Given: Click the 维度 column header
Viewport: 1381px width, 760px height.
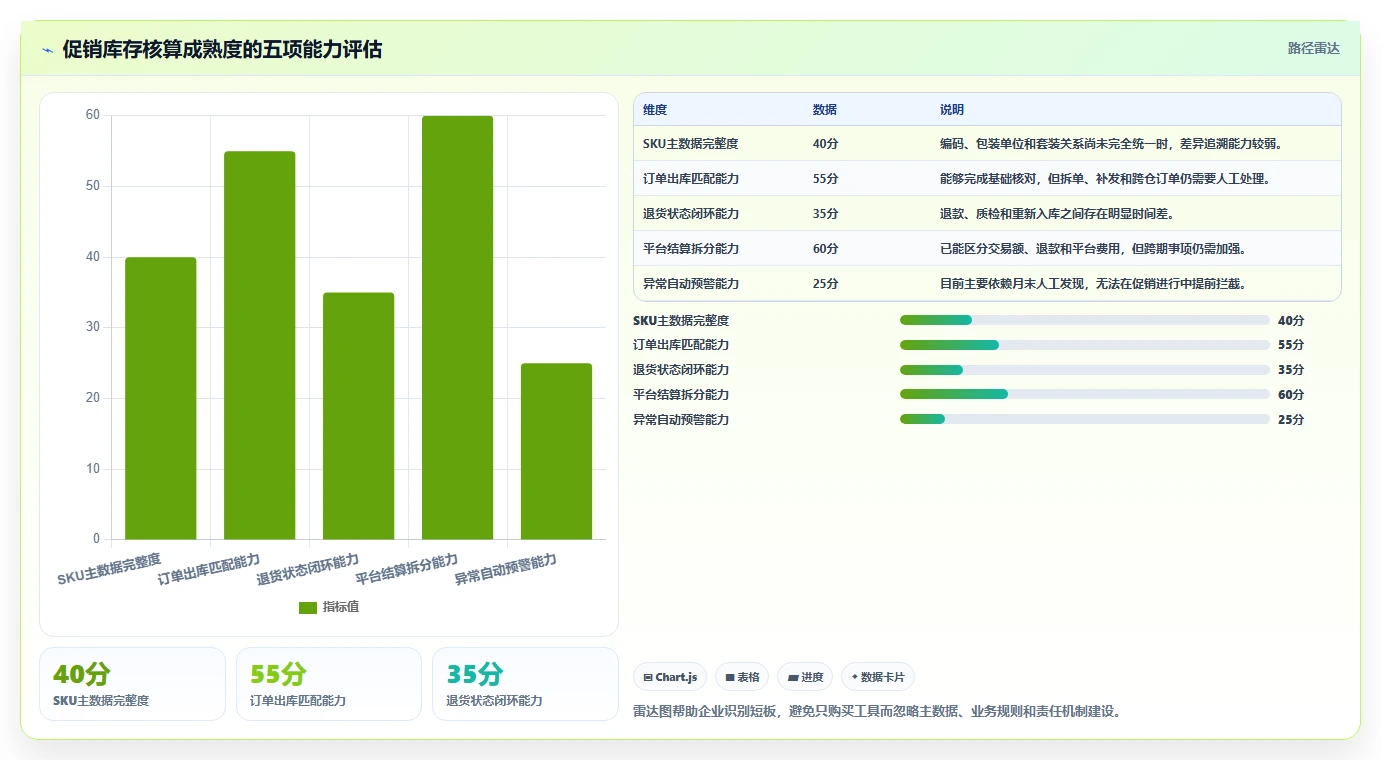Looking at the screenshot, I should (x=655, y=110).
